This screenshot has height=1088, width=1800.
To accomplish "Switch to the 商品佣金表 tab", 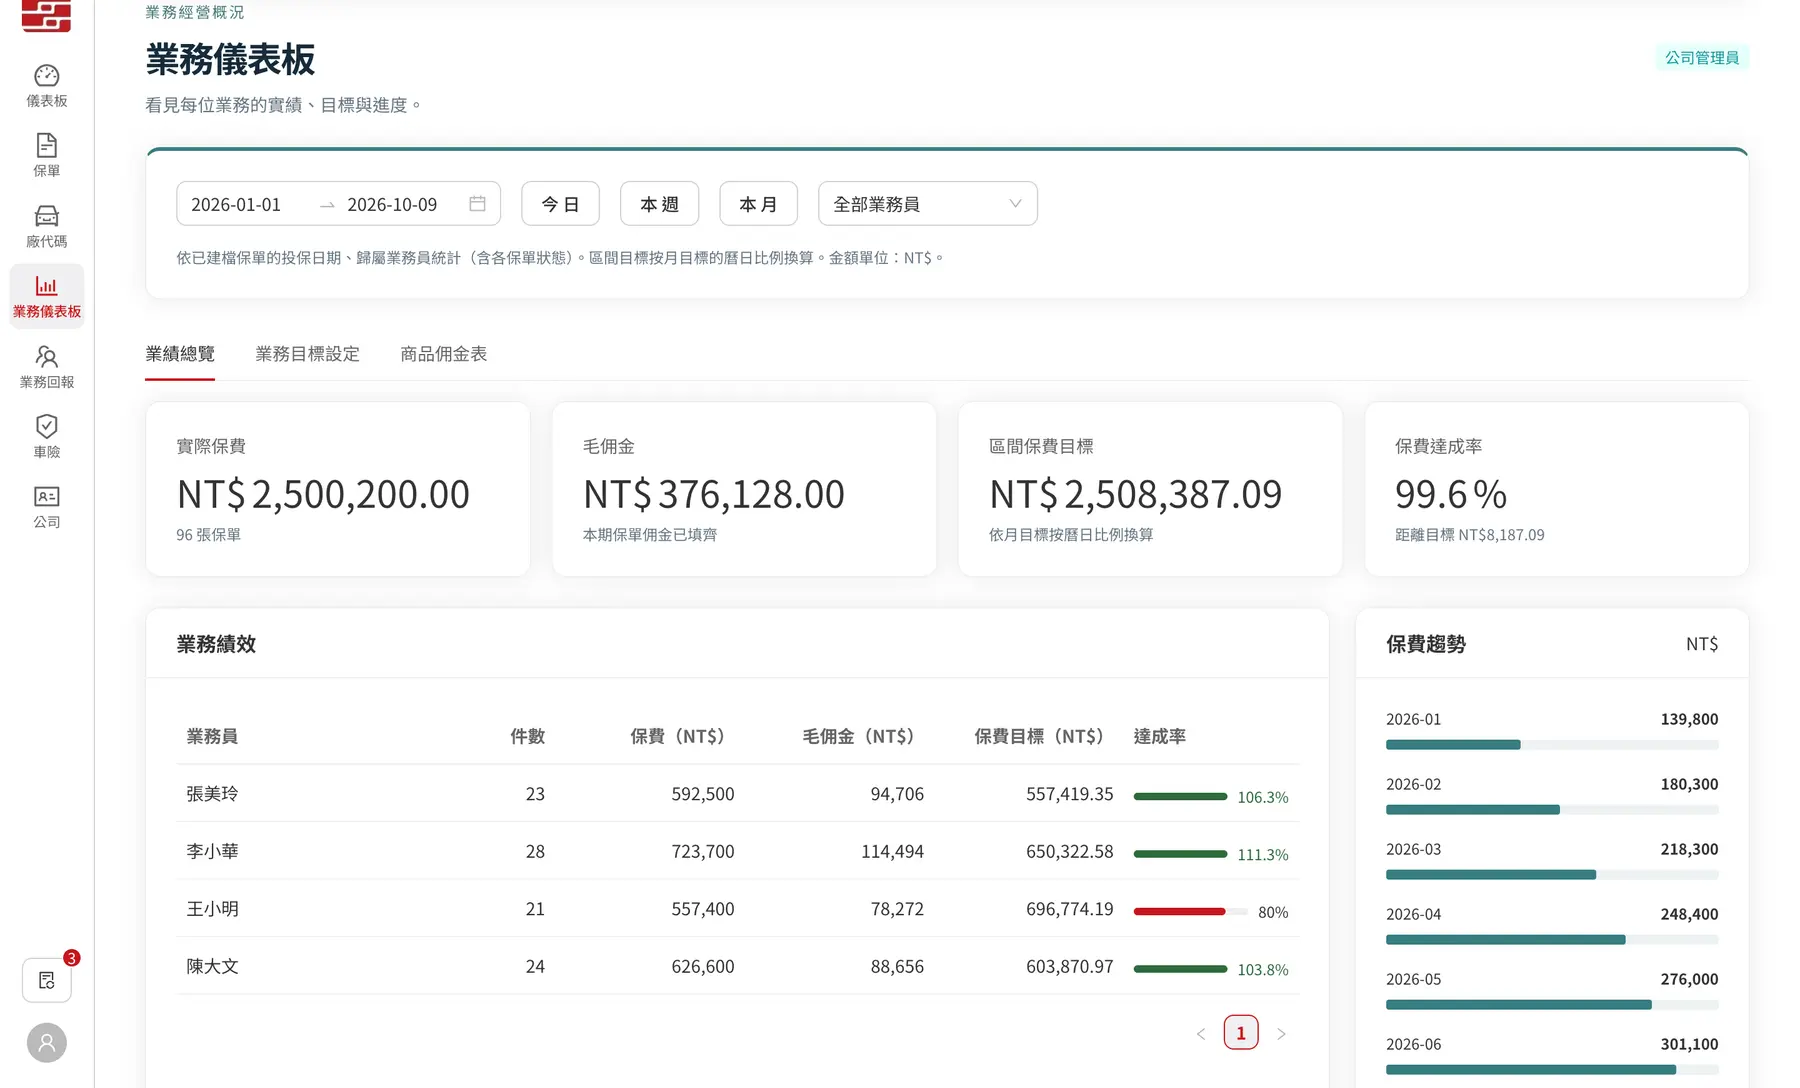I will 444,354.
